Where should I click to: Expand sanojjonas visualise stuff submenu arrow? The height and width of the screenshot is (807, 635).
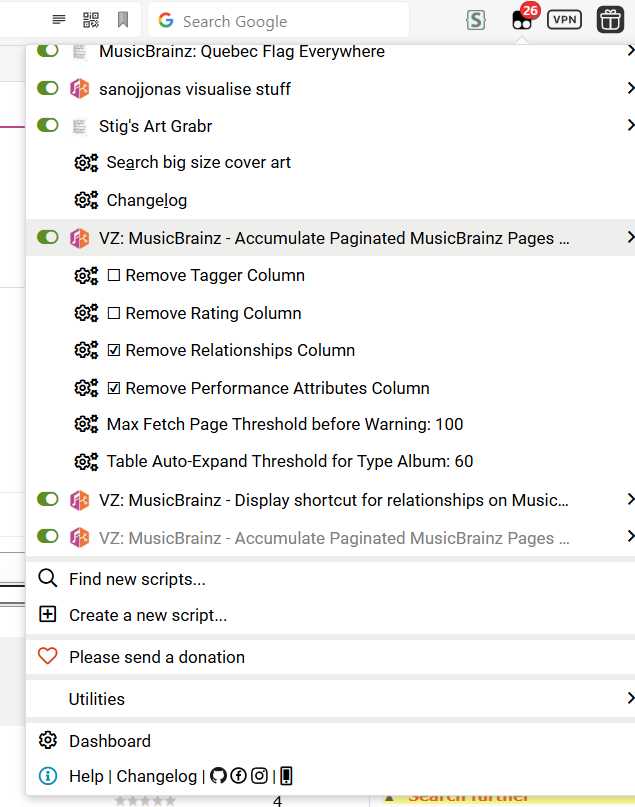point(629,89)
